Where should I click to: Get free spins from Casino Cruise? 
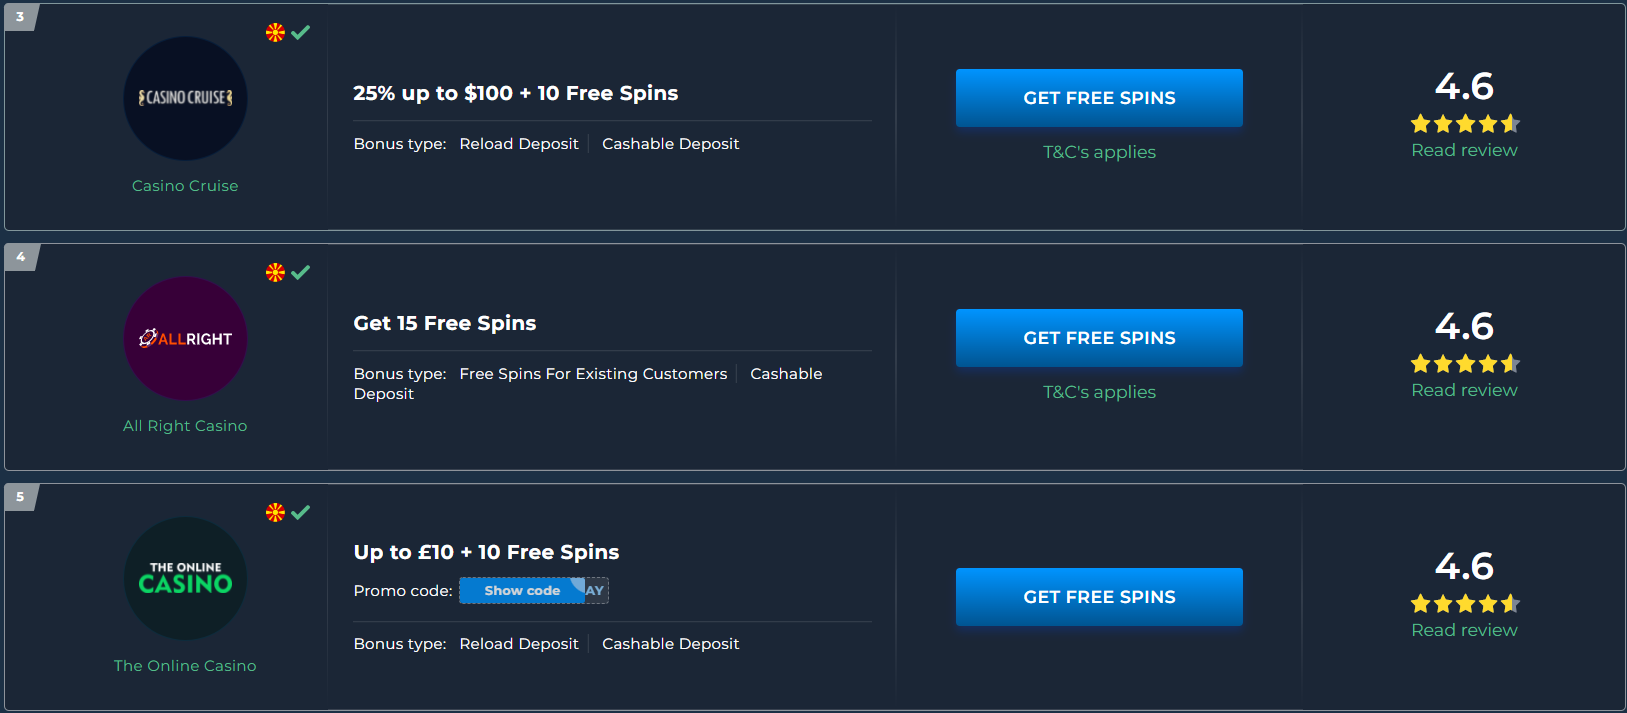tap(1099, 98)
